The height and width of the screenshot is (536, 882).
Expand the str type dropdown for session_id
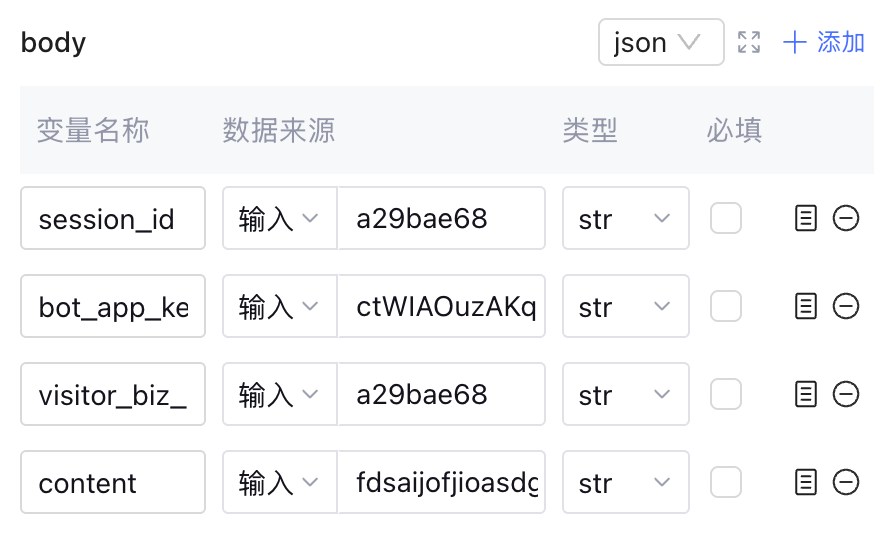tap(625, 218)
